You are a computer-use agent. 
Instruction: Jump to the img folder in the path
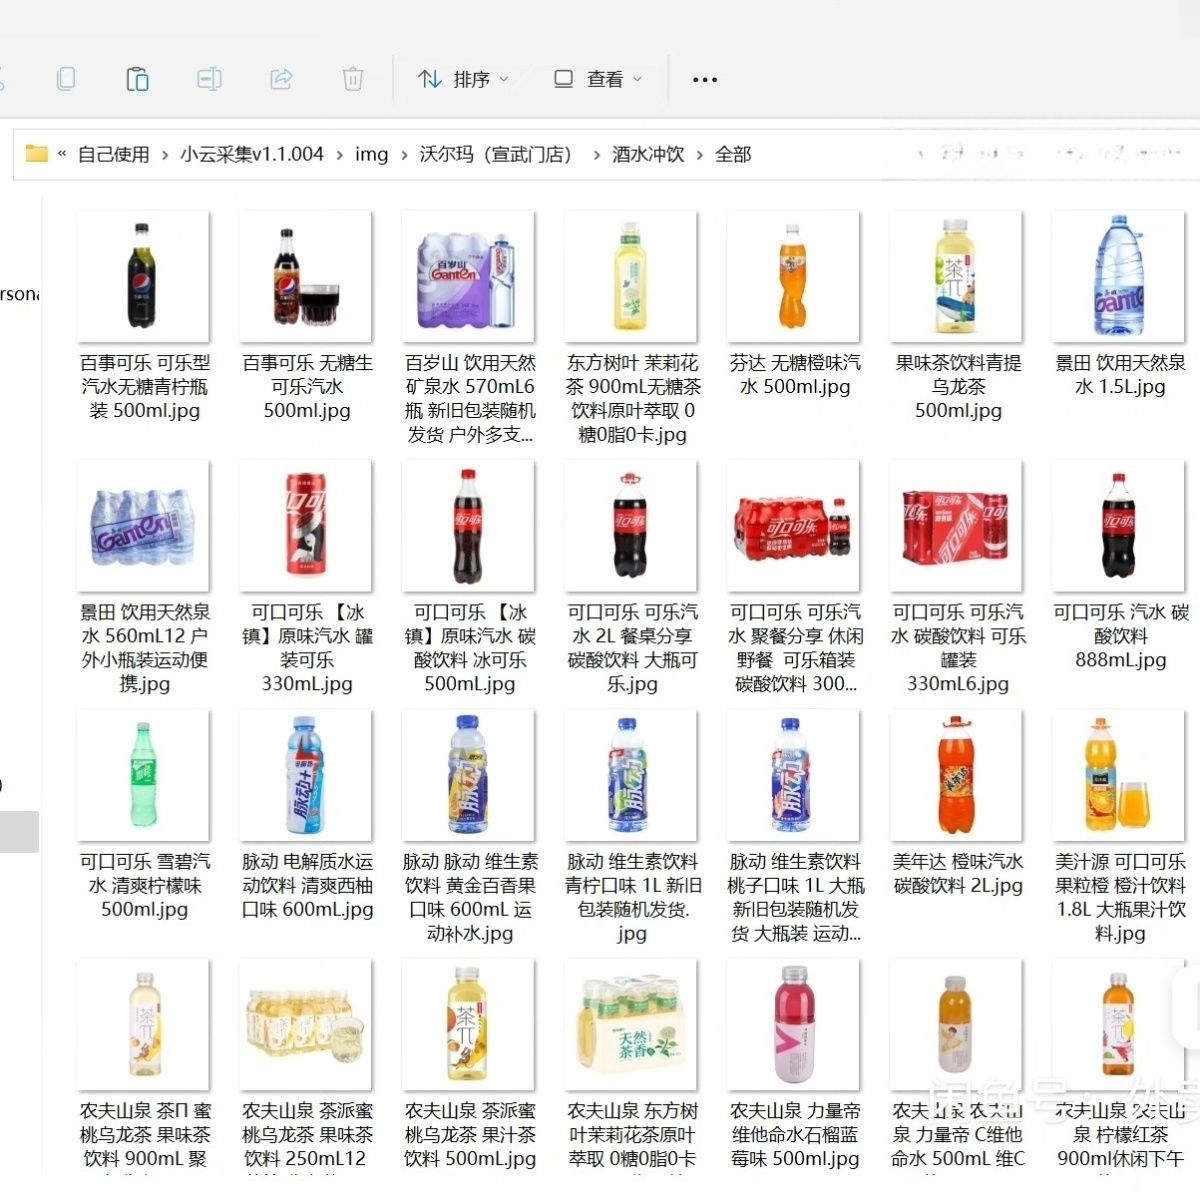(x=371, y=154)
